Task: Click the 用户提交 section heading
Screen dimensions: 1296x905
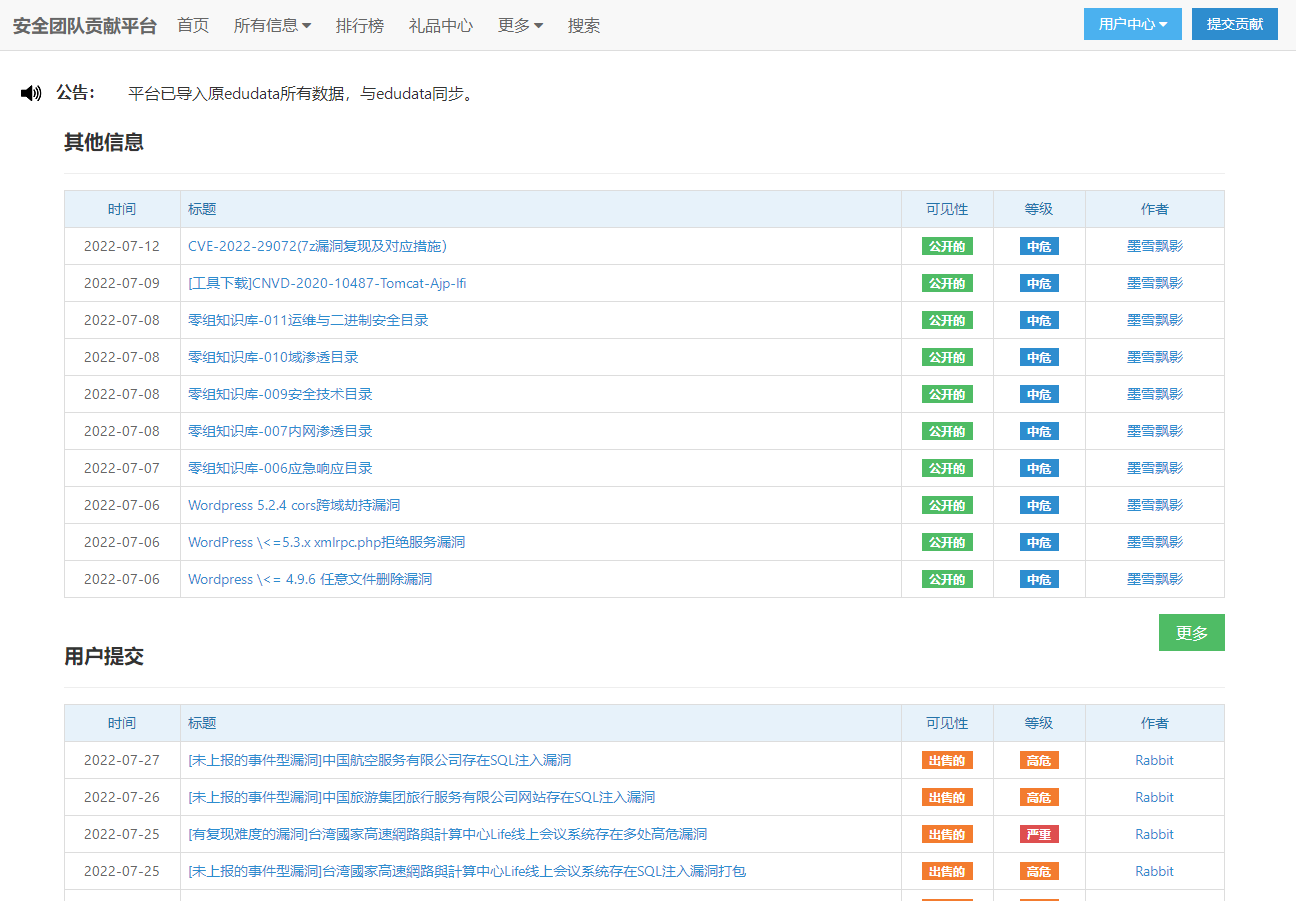Action: (x=104, y=656)
